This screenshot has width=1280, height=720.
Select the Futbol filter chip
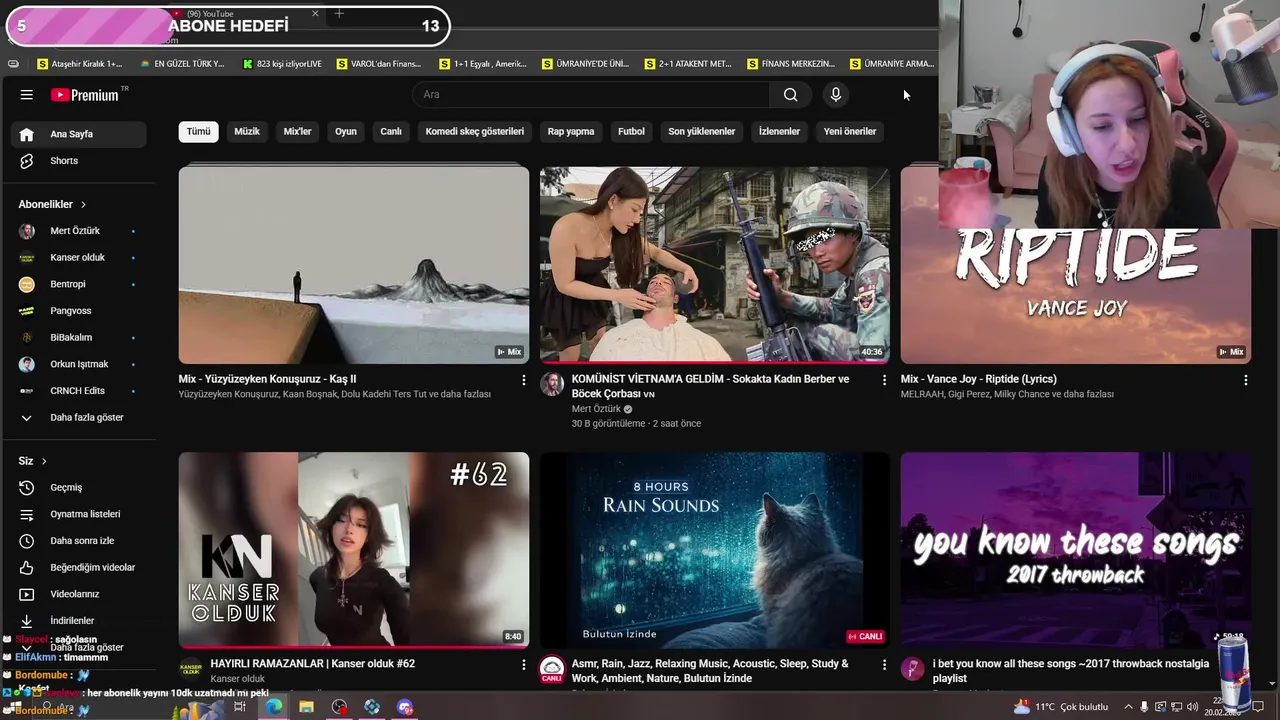(x=632, y=132)
